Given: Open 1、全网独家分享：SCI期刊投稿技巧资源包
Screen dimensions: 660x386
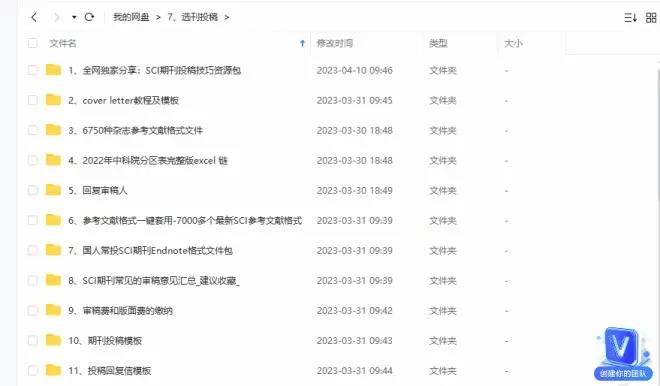Looking at the screenshot, I should [x=154, y=70].
